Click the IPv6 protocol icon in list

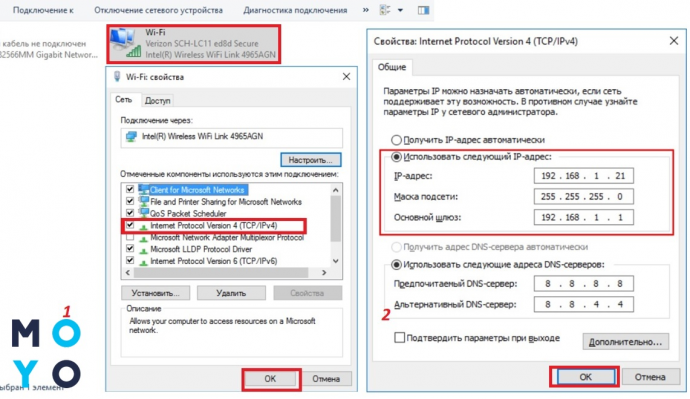coord(143,262)
